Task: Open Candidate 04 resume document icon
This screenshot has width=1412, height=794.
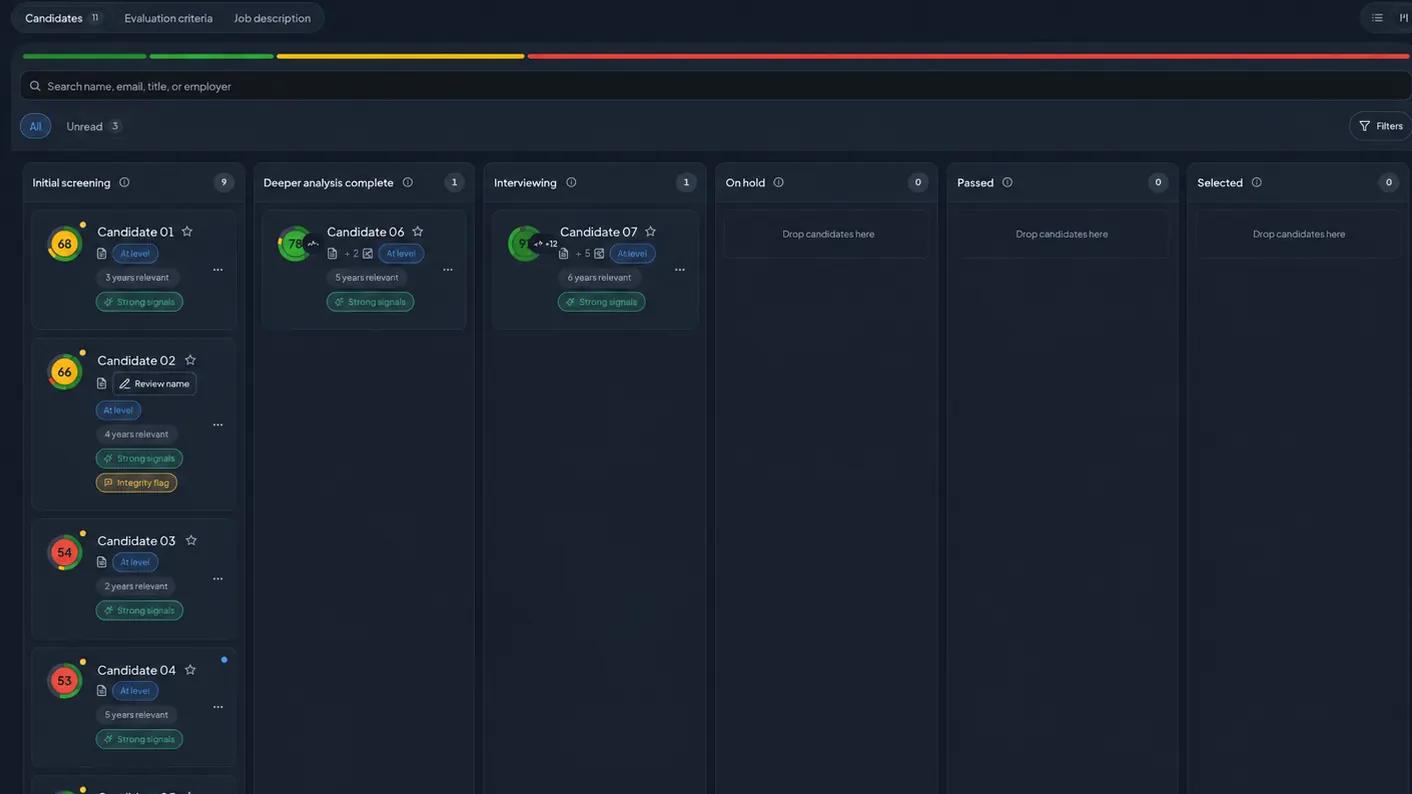Action: [102, 690]
